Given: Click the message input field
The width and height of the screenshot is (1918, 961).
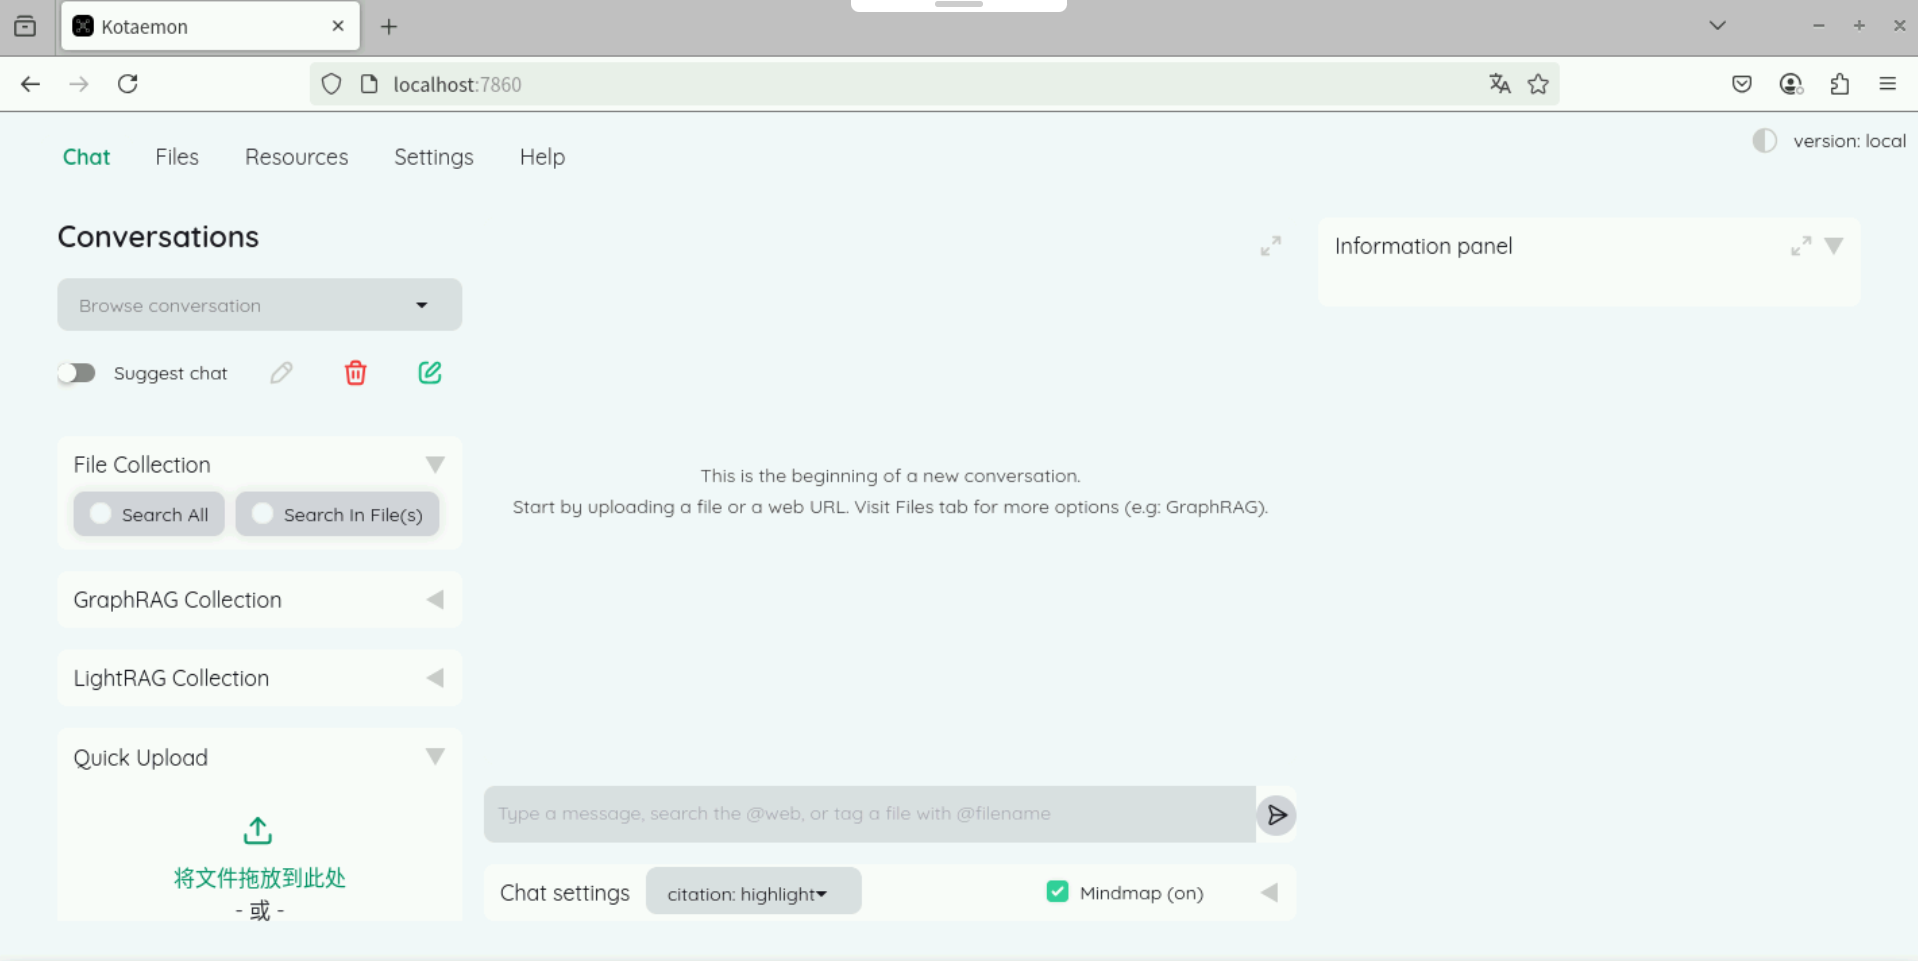Looking at the screenshot, I should coord(868,814).
